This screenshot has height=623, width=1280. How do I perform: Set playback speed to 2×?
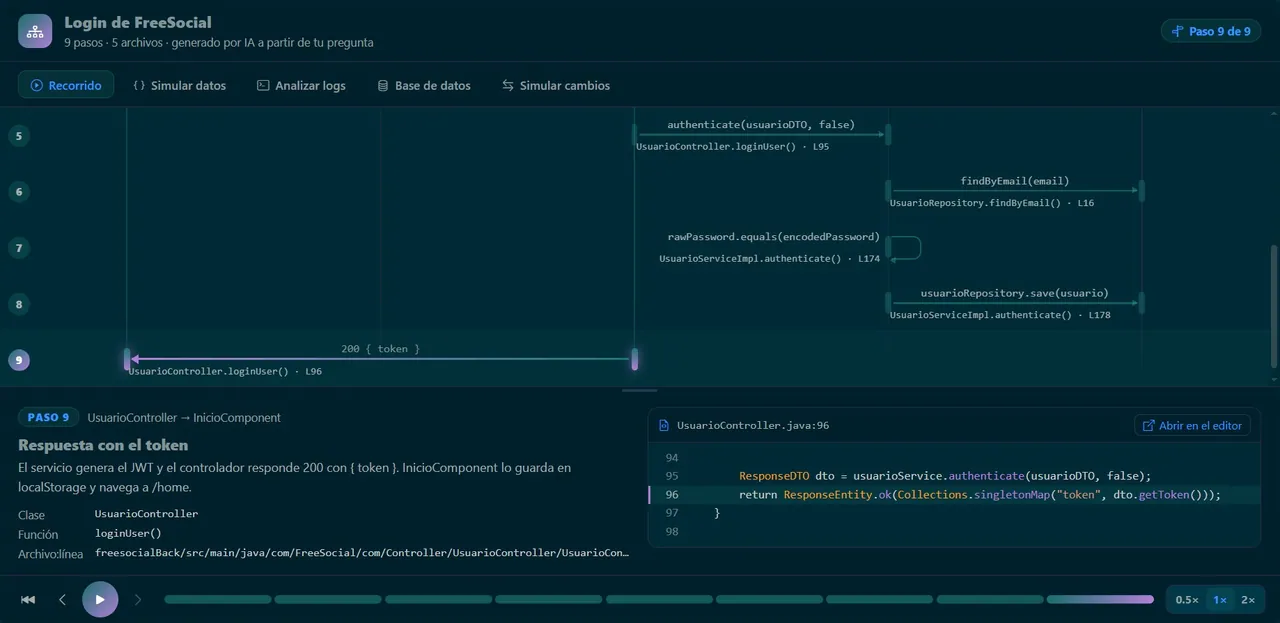1248,599
